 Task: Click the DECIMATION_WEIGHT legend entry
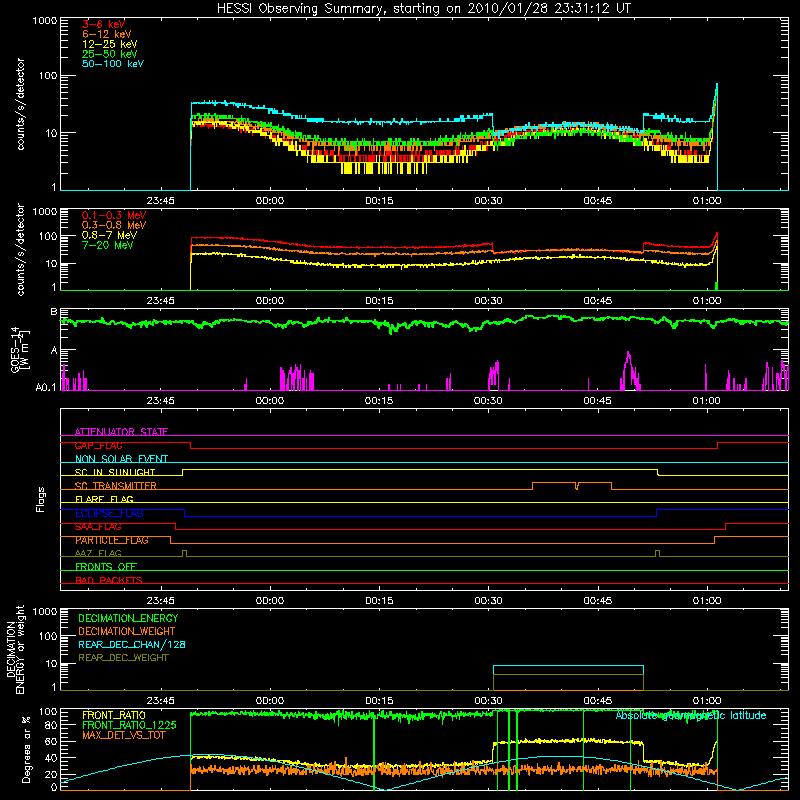coord(127,631)
